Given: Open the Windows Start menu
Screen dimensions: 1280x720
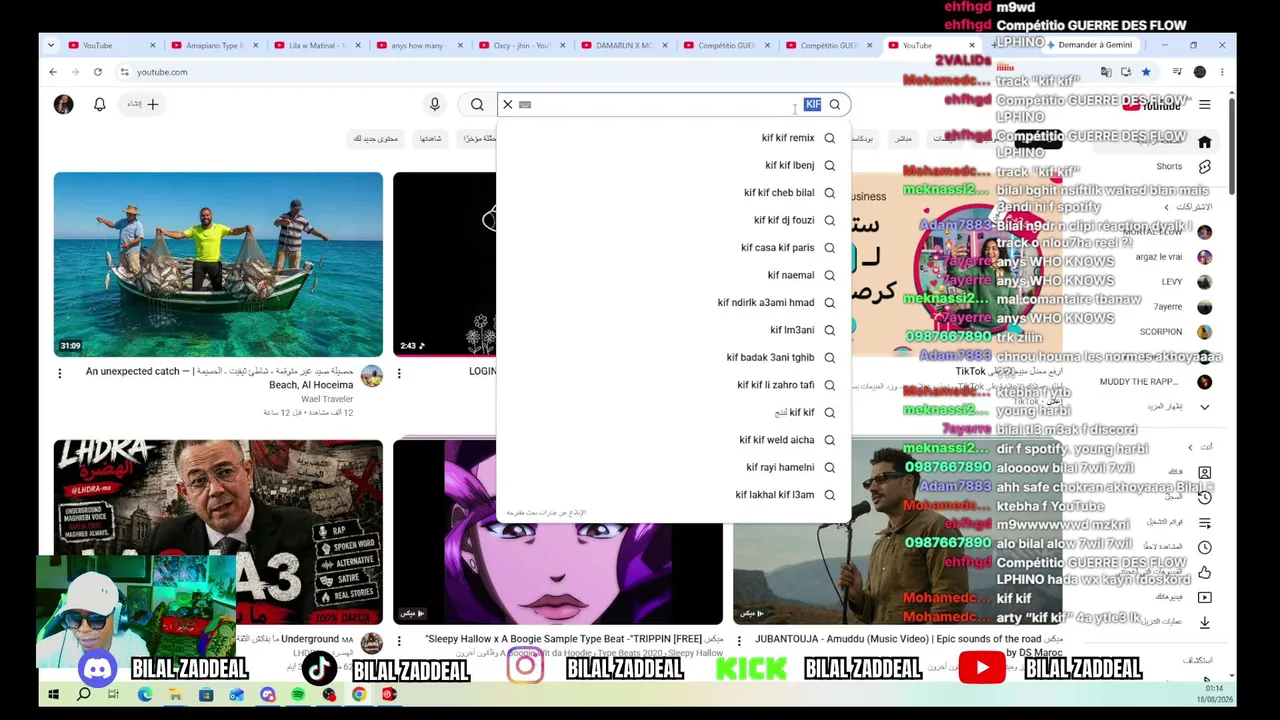Looking at the screenshot, I should pyautogui.click(x=53, y=695).
